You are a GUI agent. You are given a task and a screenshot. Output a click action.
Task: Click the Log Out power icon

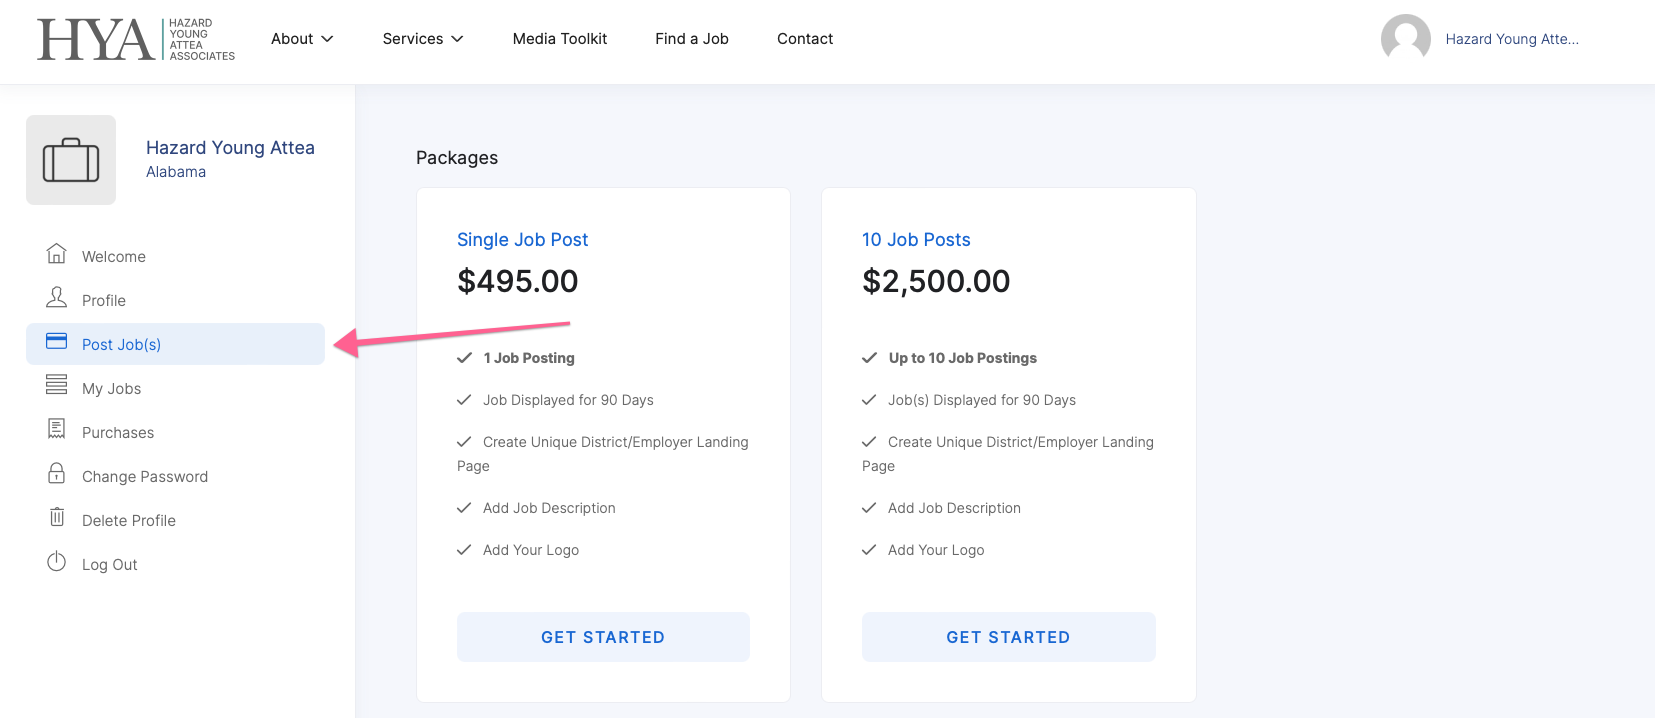click(x=57, y=562)
